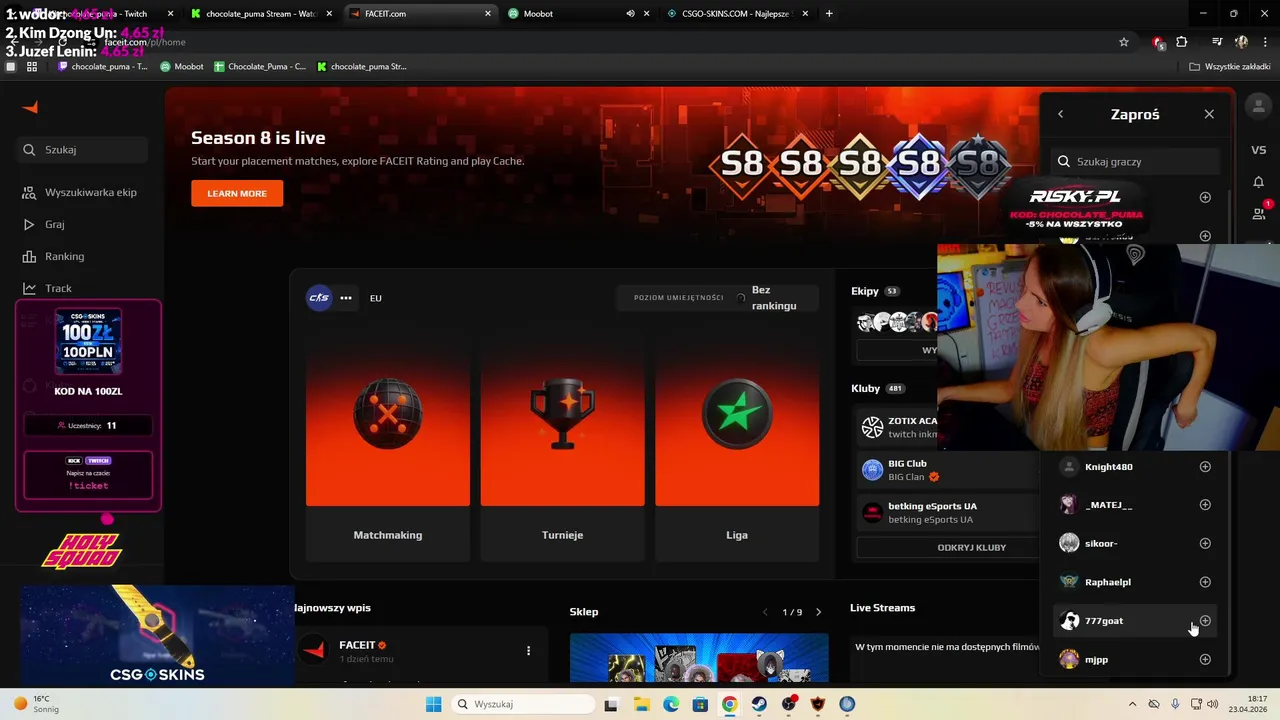Screen dimensions: 1280x720
Task: Select the Liga card
Action: (x=737, y=446)
